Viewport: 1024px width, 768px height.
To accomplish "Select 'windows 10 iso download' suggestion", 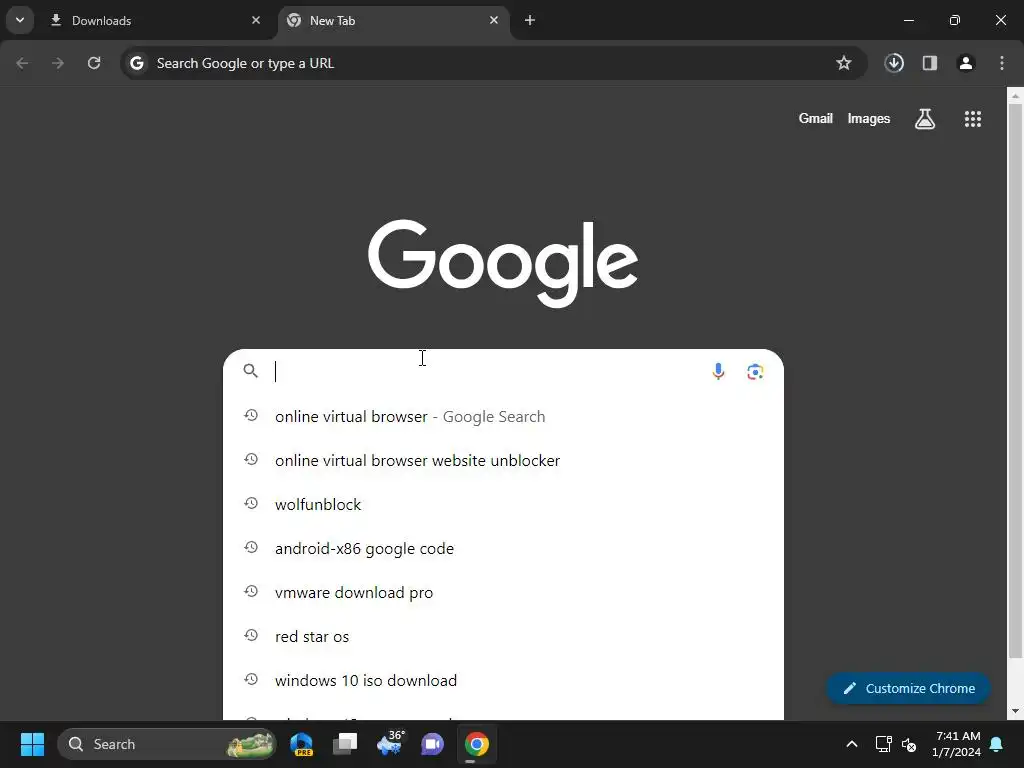I will coord(503,680).
